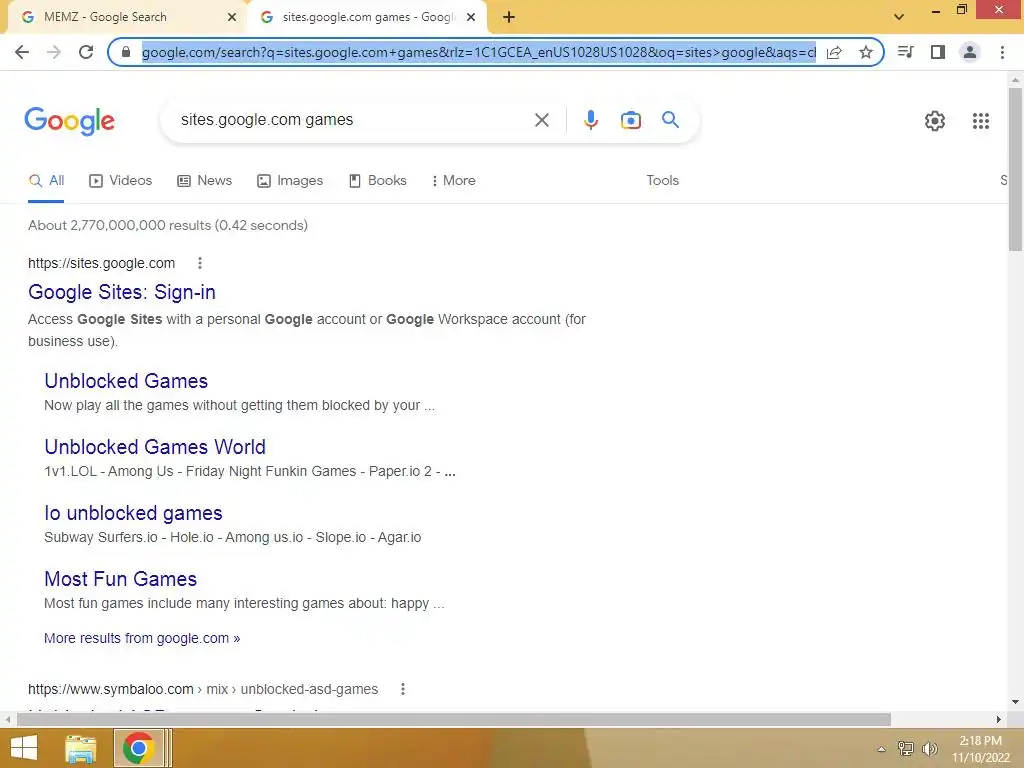Close the sites.google.com games tab
The width and height of the screenshot is (1024, 768).
[x=471, y=18]
